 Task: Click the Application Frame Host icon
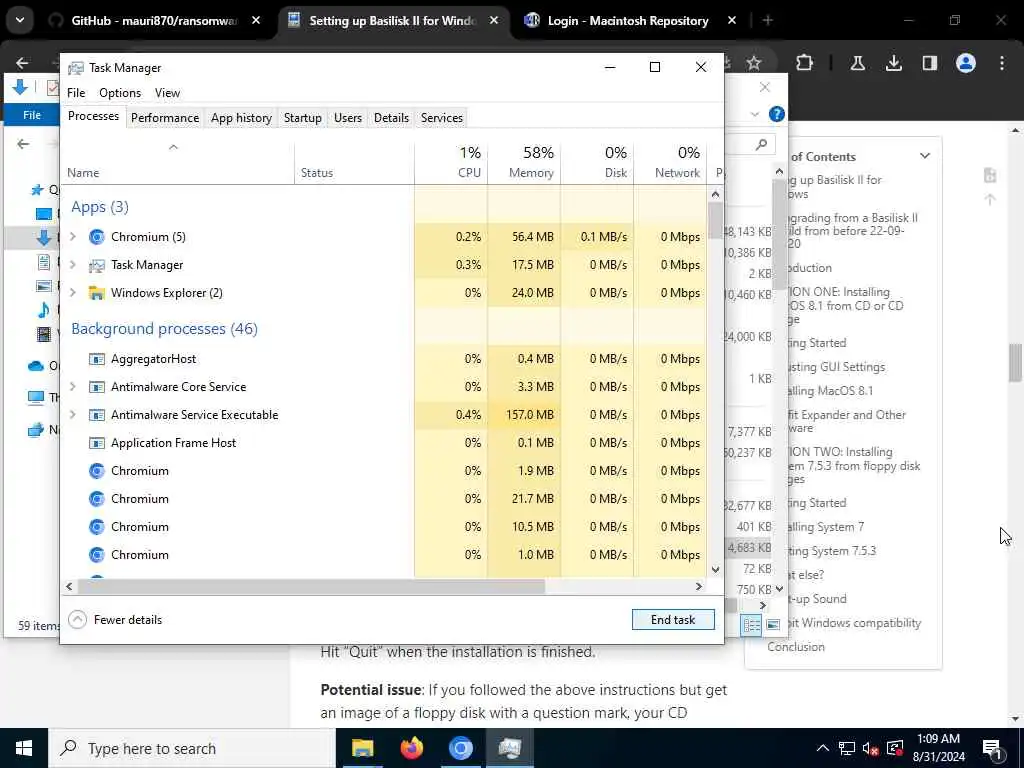click(97, 443)
